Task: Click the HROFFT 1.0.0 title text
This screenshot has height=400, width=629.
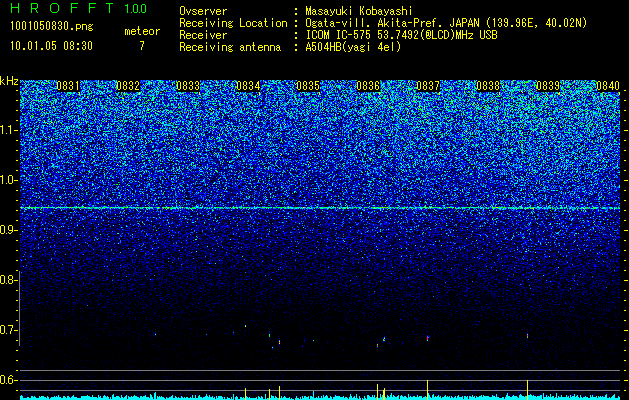Action: (78, 8)
